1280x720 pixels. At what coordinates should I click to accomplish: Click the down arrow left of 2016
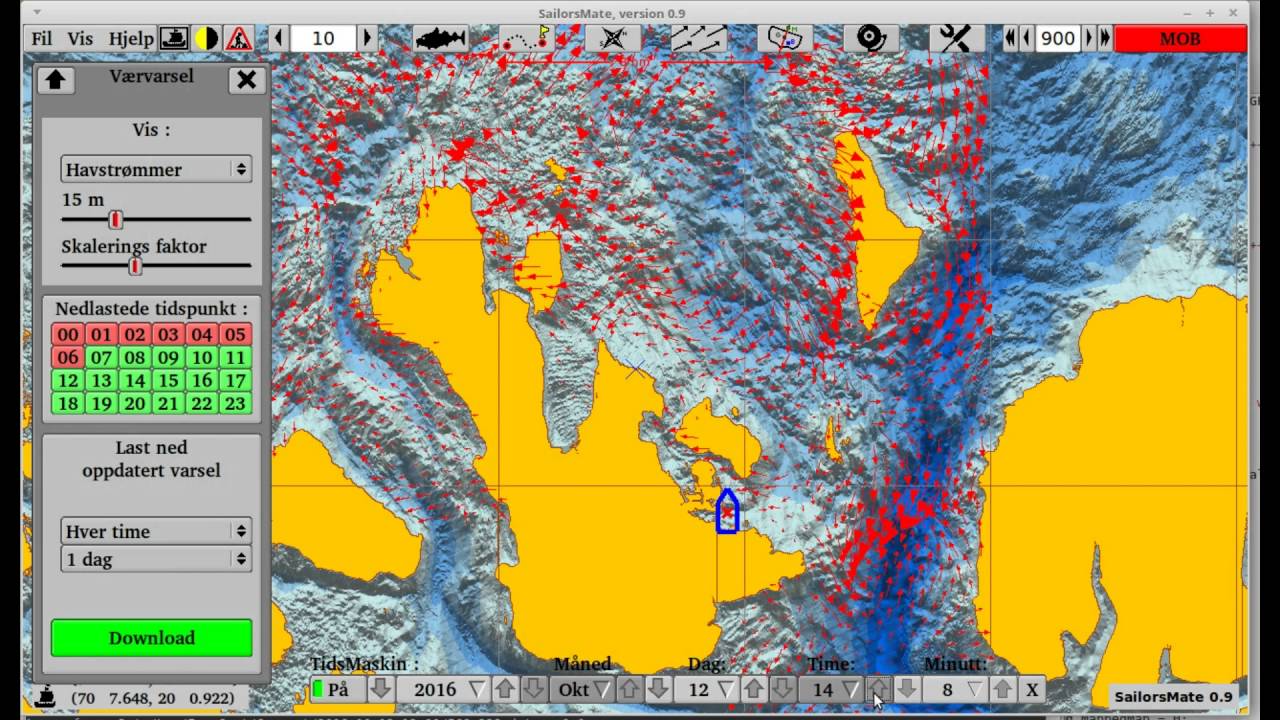pos(380,690)
